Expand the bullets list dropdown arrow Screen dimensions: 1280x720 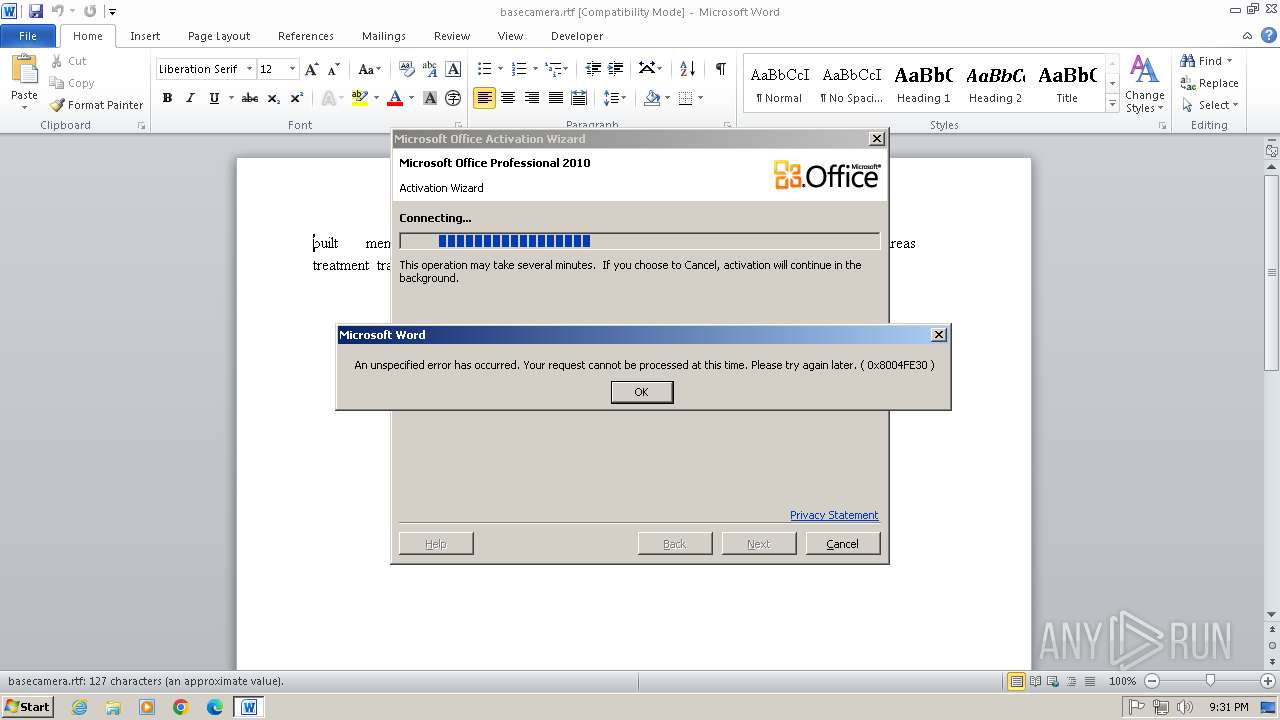[501, 69]
